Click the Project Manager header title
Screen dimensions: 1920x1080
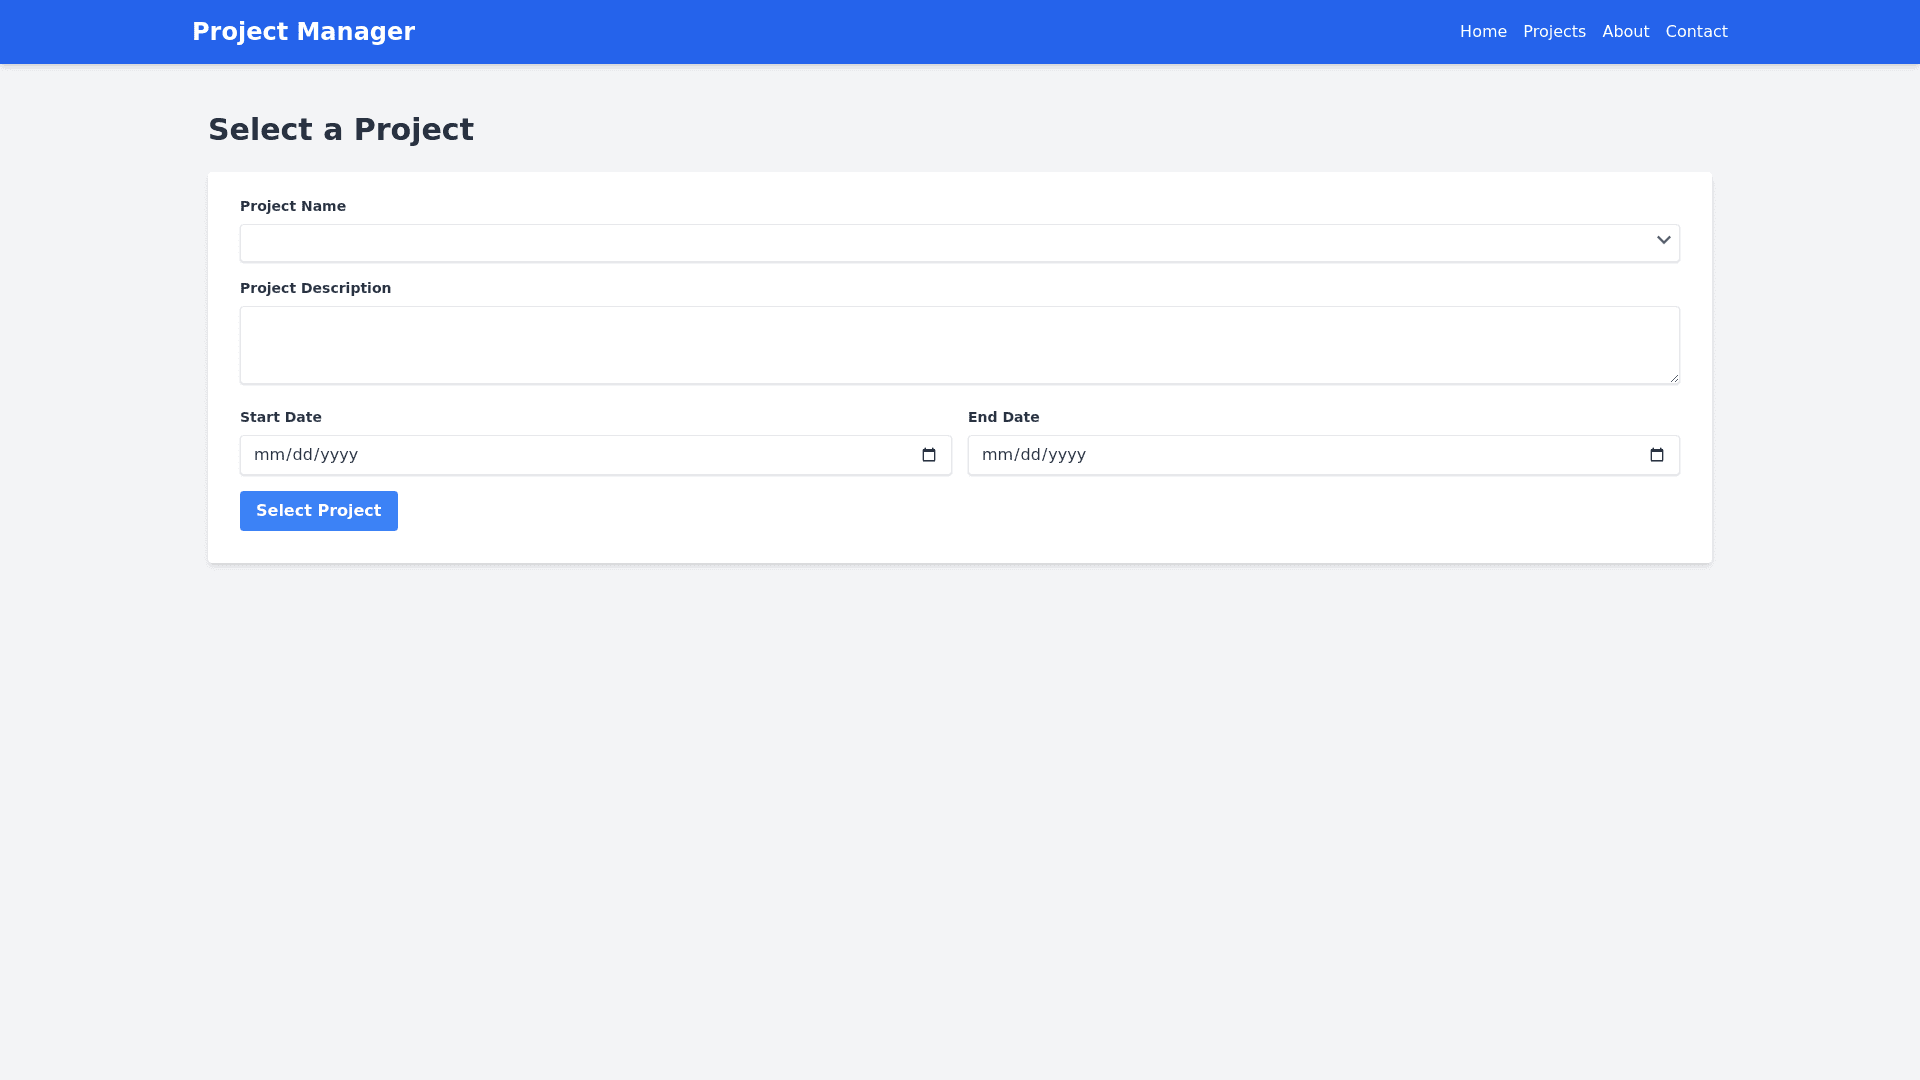tap(303, 32)
